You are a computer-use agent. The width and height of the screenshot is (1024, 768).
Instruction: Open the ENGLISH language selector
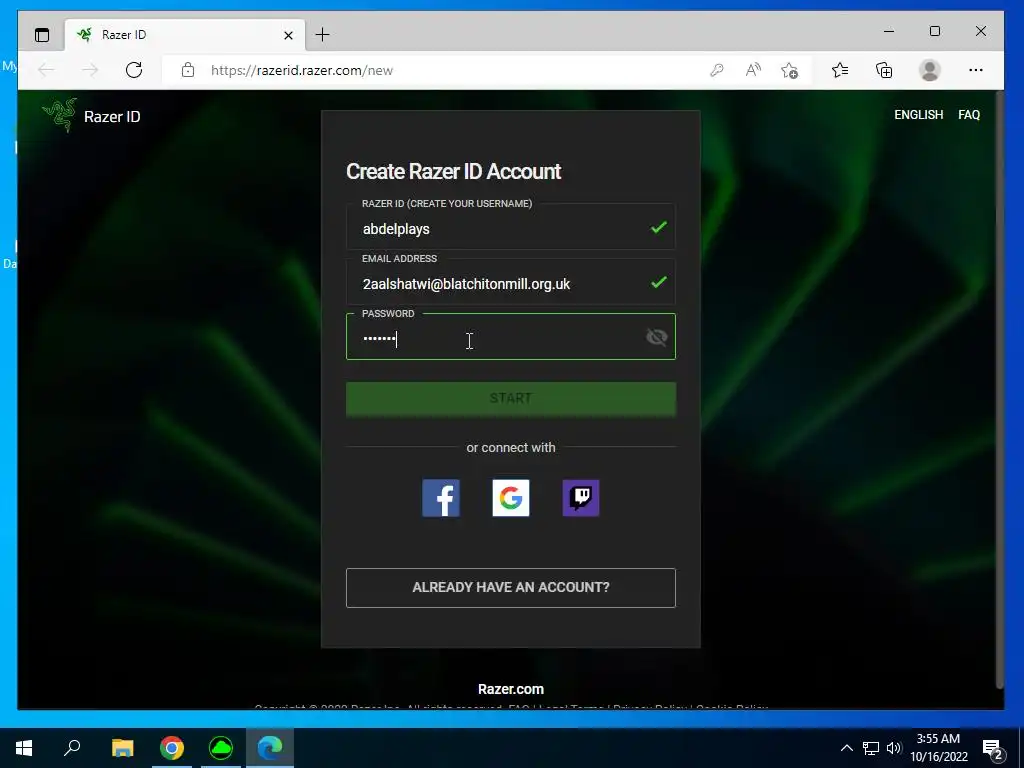[918, 115]
